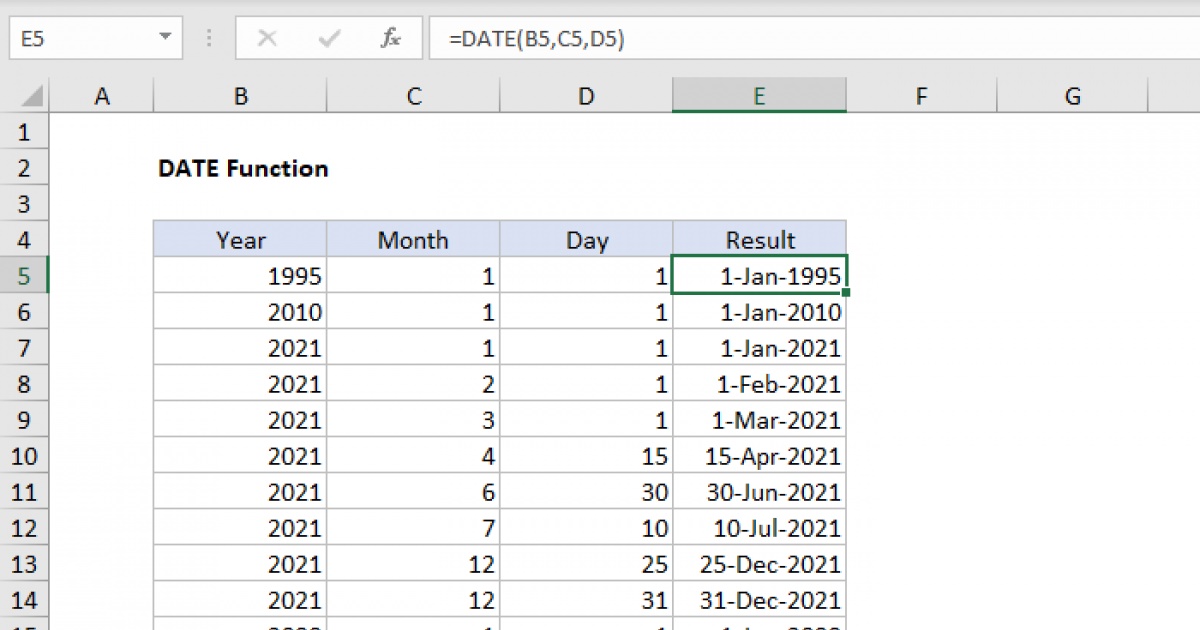Select row 5 header

[x=24, y=276]
